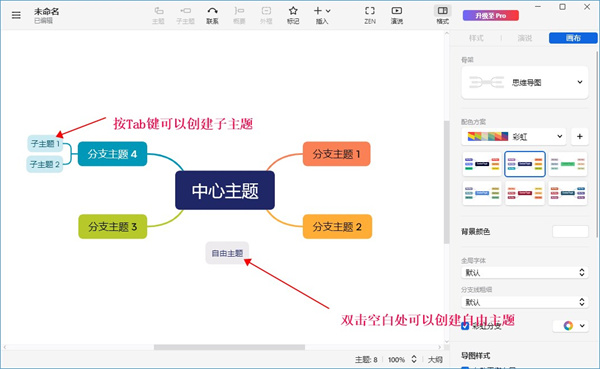Select the 分支主题 2 yellow-orange node

coord(337,227)
